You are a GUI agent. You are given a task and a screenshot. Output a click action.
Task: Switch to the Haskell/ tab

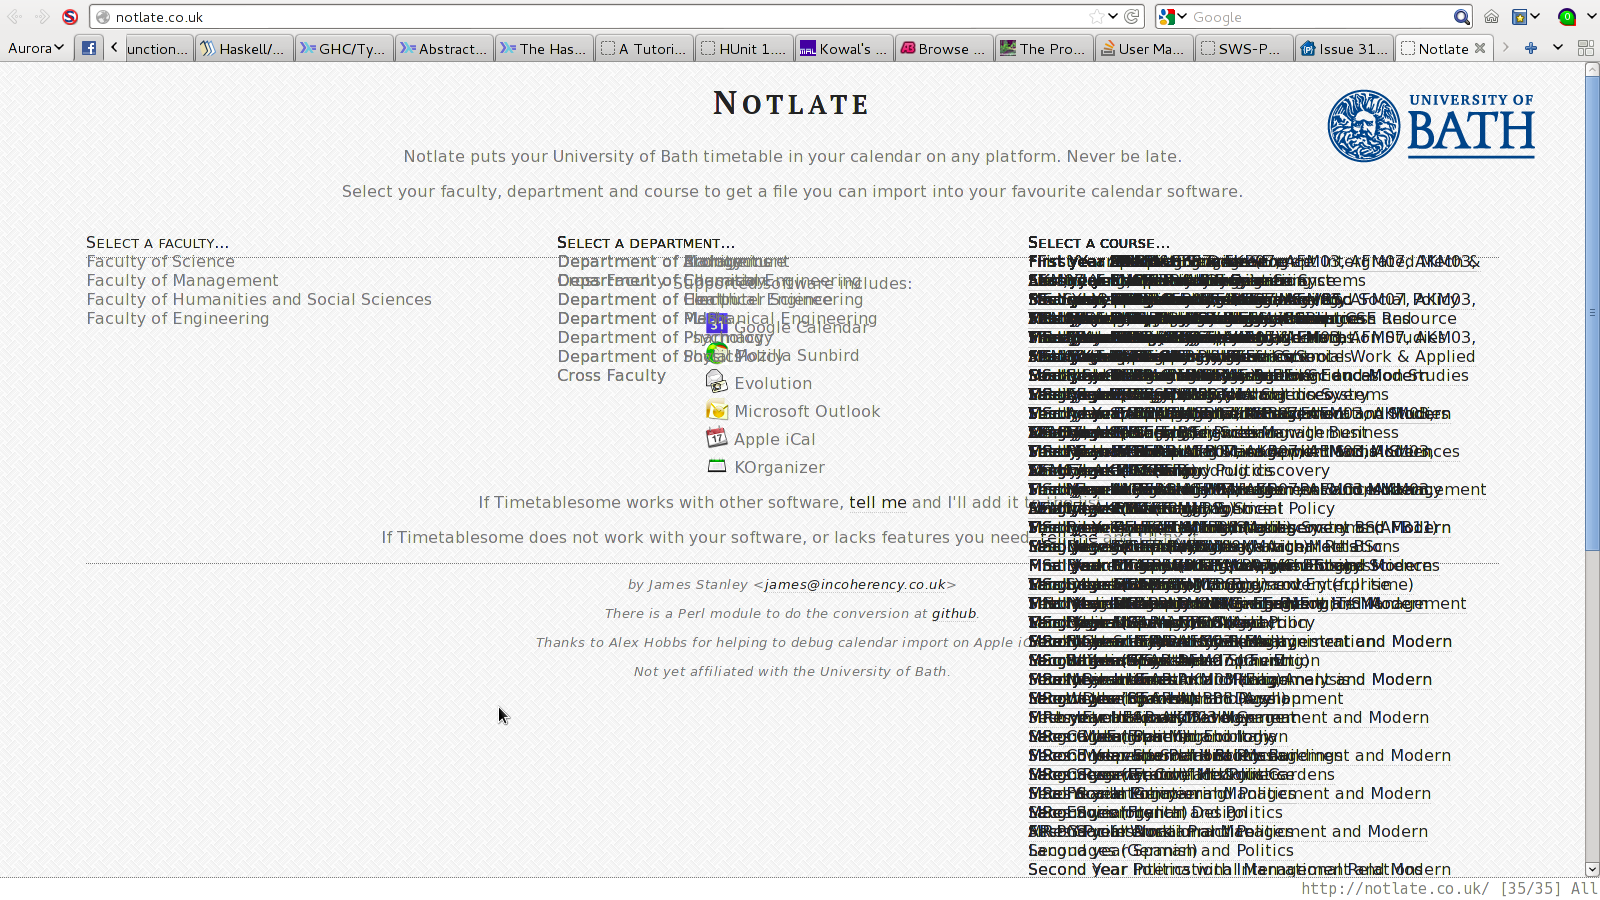244,48
